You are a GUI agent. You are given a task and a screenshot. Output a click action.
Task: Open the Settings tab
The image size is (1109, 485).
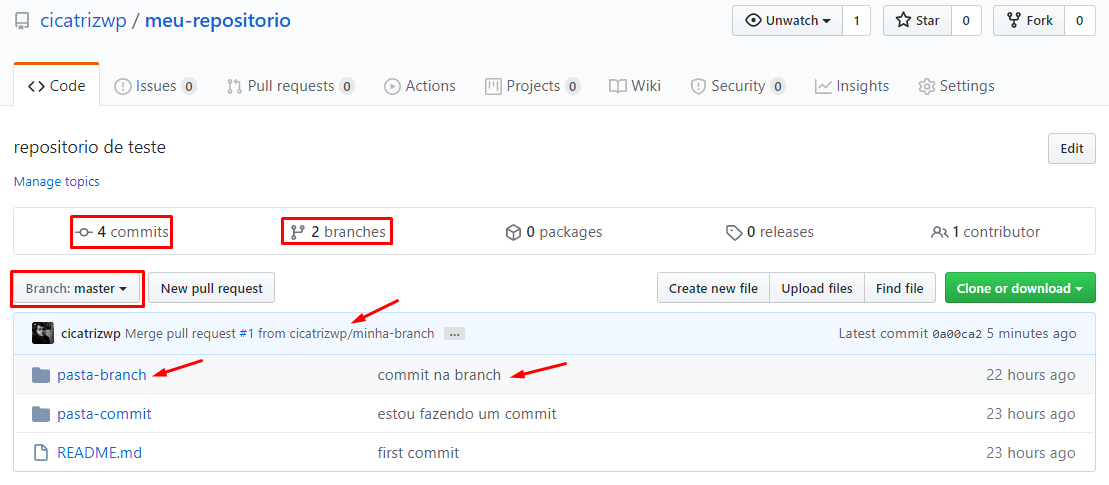(956, 86)
